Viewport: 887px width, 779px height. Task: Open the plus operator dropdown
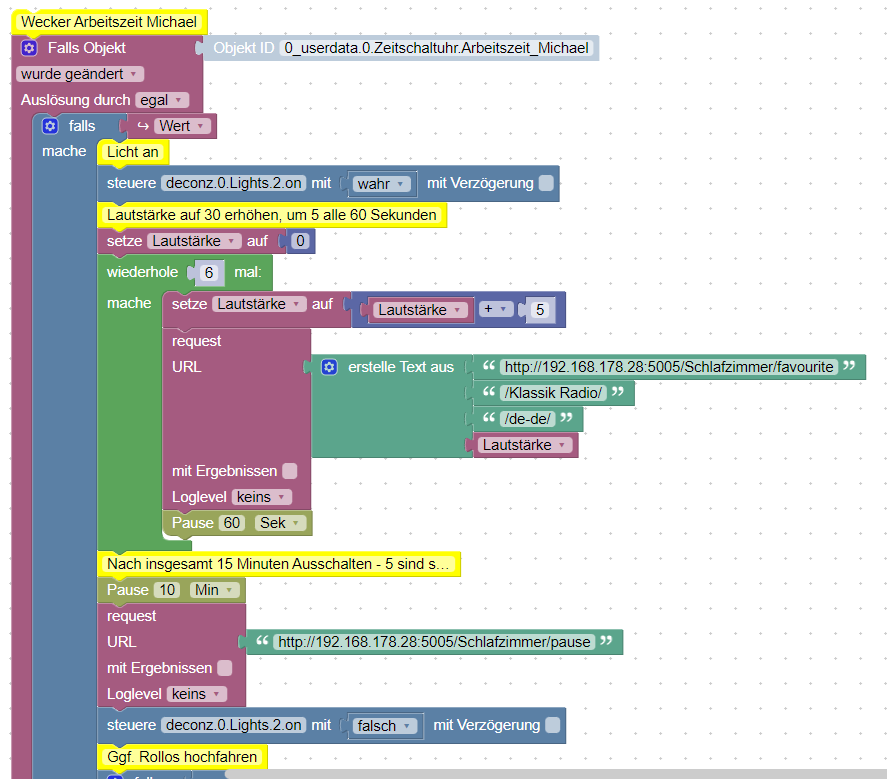click(x=496, y=309)
